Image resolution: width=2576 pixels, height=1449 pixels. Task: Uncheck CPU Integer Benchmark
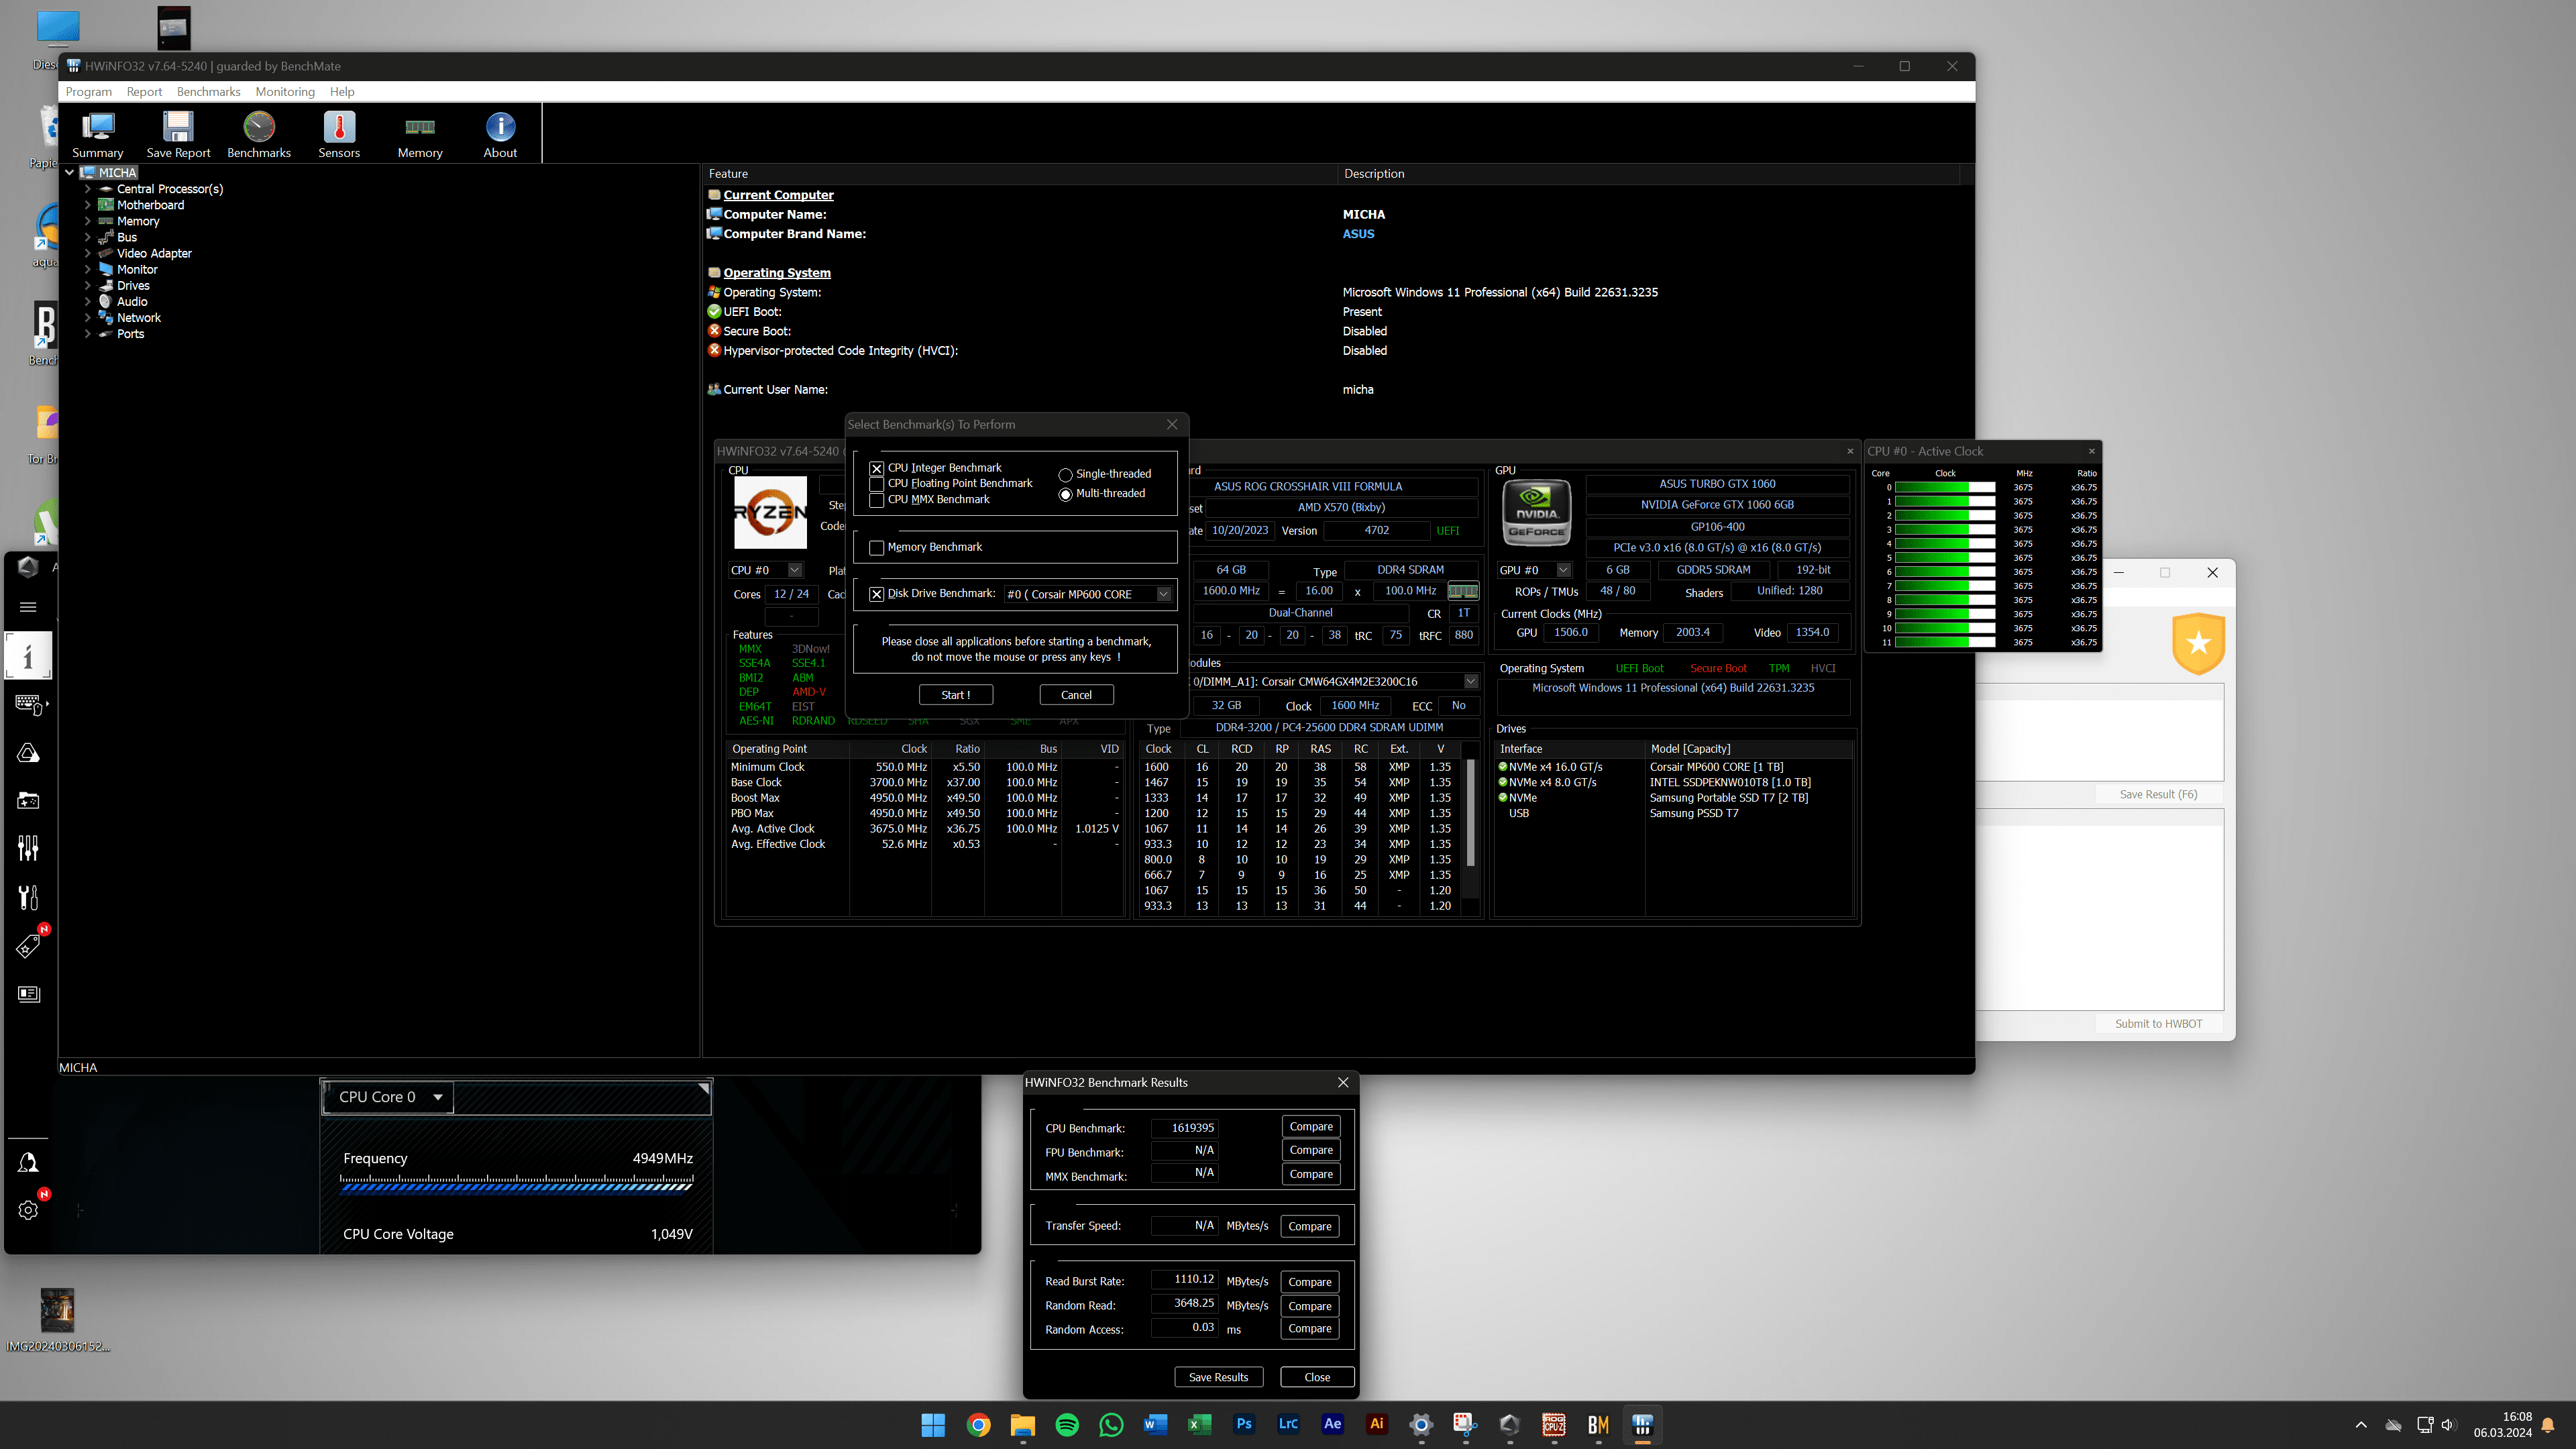point(877,468)
